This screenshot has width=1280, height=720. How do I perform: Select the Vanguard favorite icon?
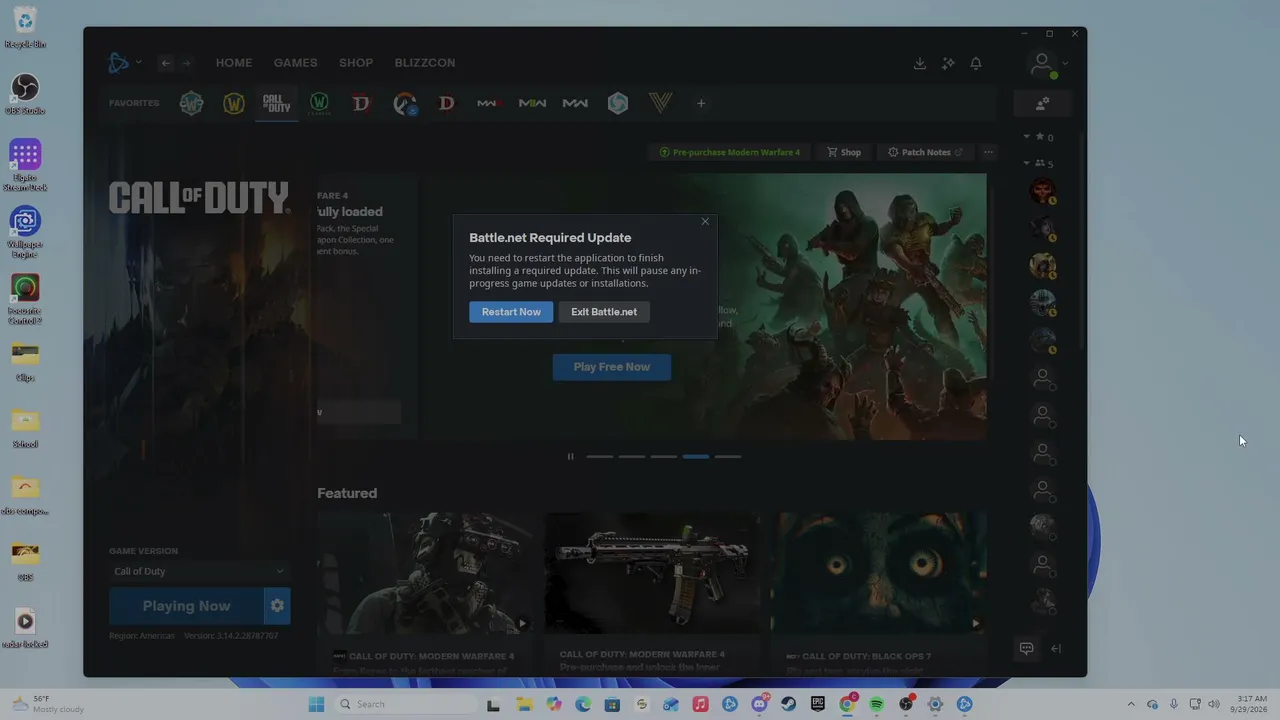[661, 103]
